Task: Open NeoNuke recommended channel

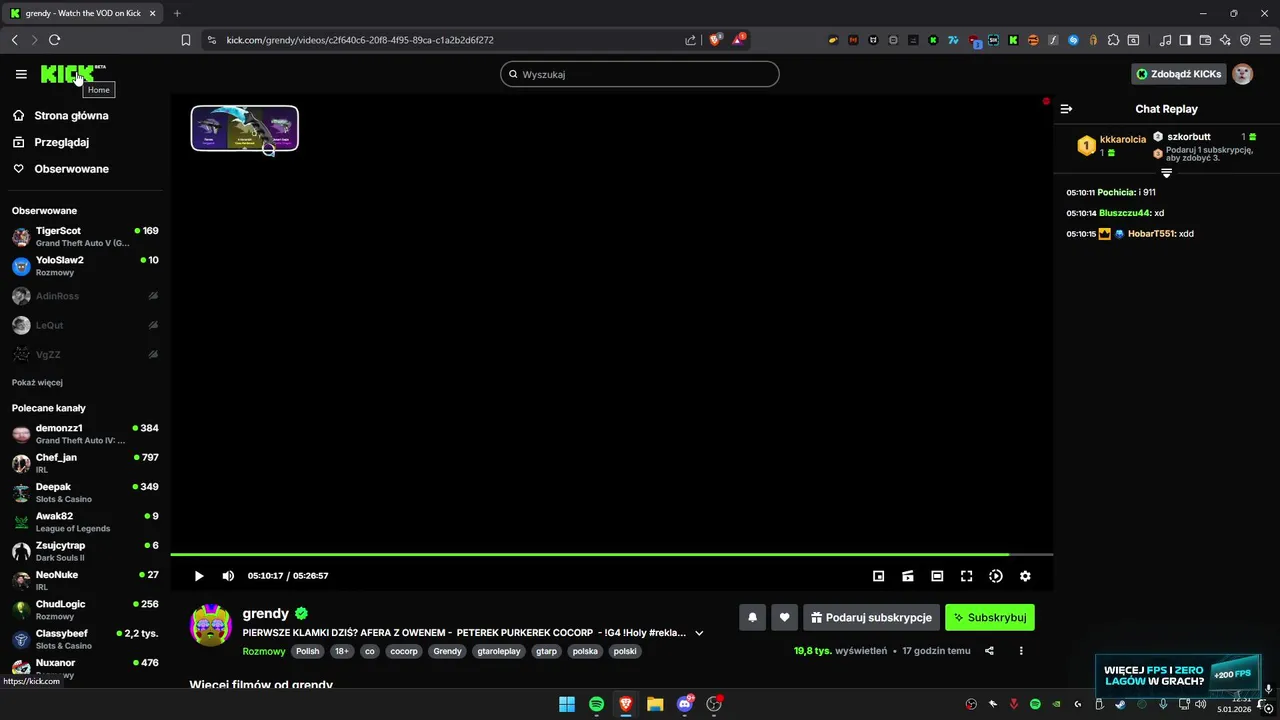Action: tap(84, 581)
